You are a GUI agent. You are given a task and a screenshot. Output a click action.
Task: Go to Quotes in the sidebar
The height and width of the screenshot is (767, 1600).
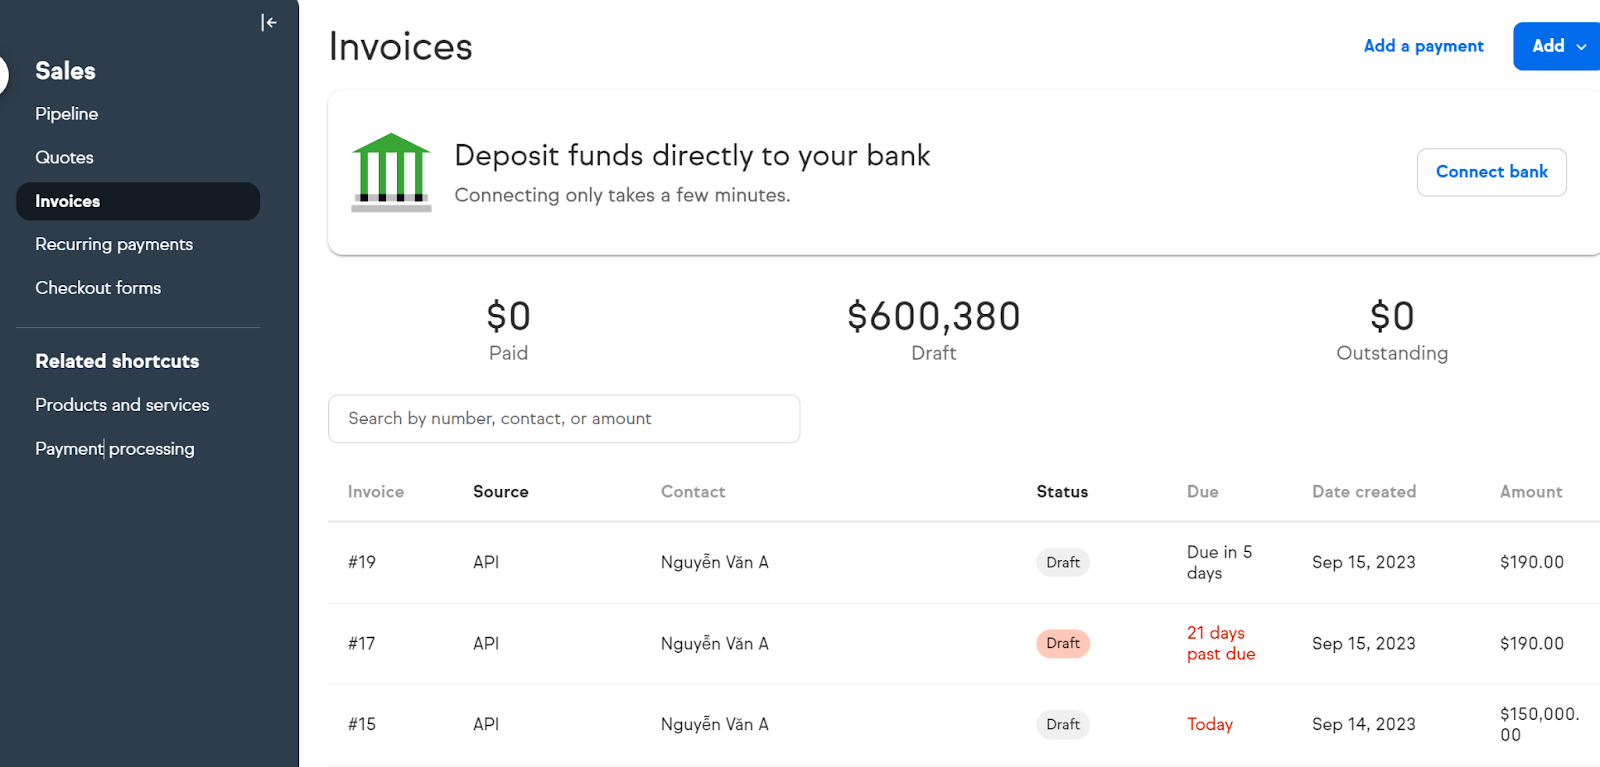[64, 157]
